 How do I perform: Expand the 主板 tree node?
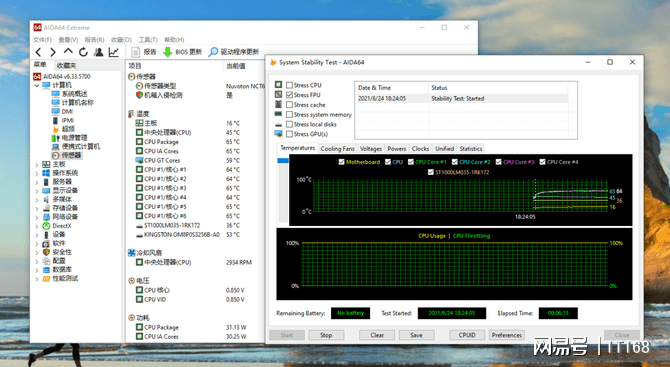(x=37, y=164)
